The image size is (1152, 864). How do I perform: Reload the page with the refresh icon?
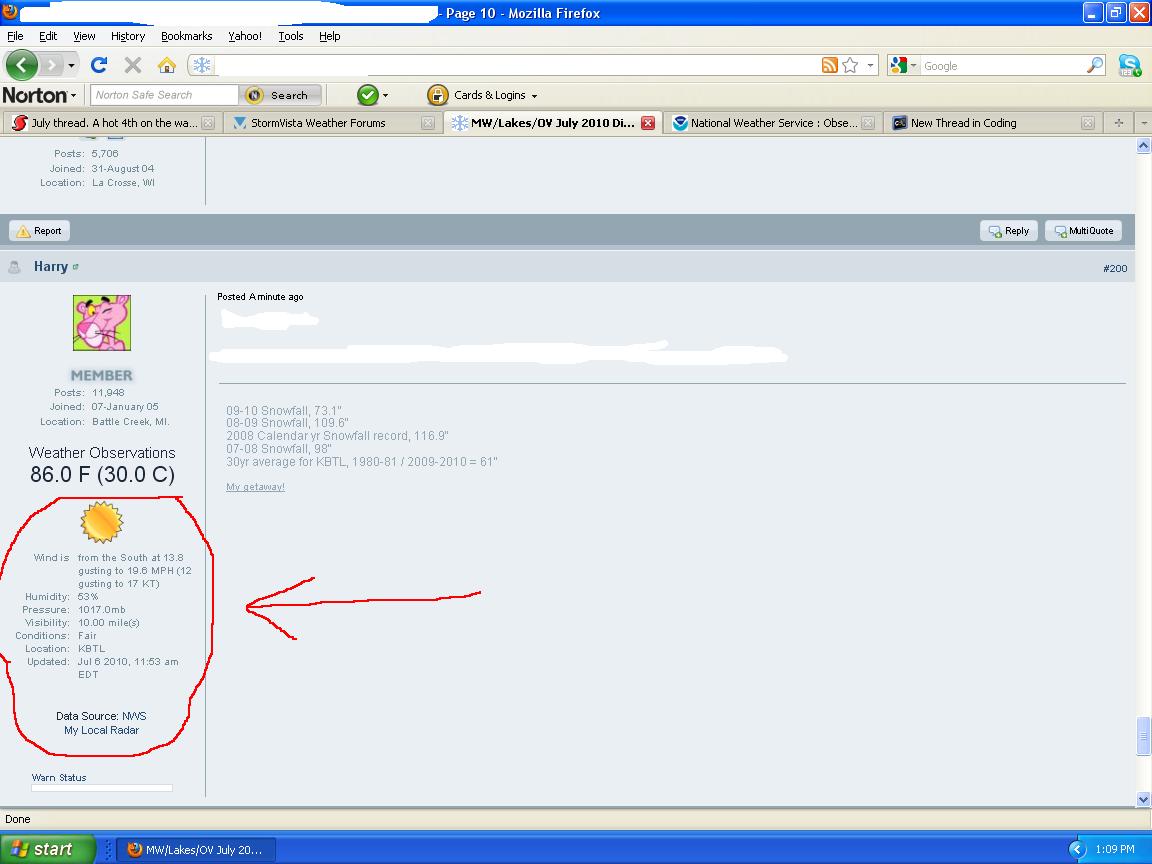[x=99, y=65]
